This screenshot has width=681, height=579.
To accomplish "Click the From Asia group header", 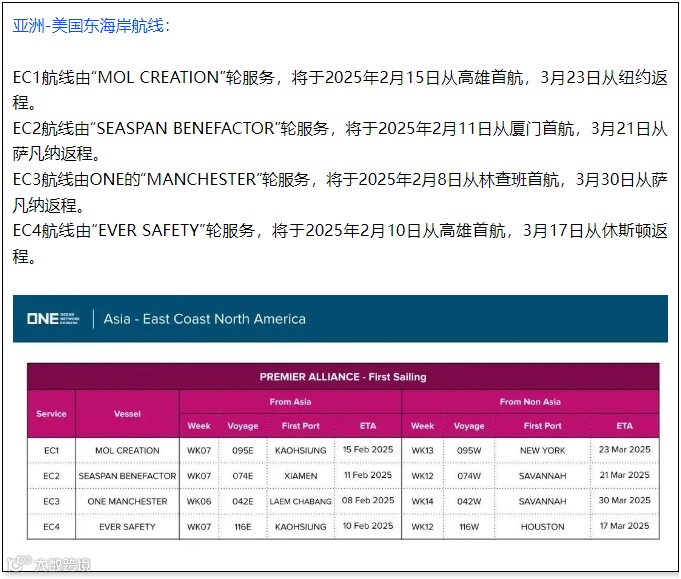I will (x=290, y=402).
